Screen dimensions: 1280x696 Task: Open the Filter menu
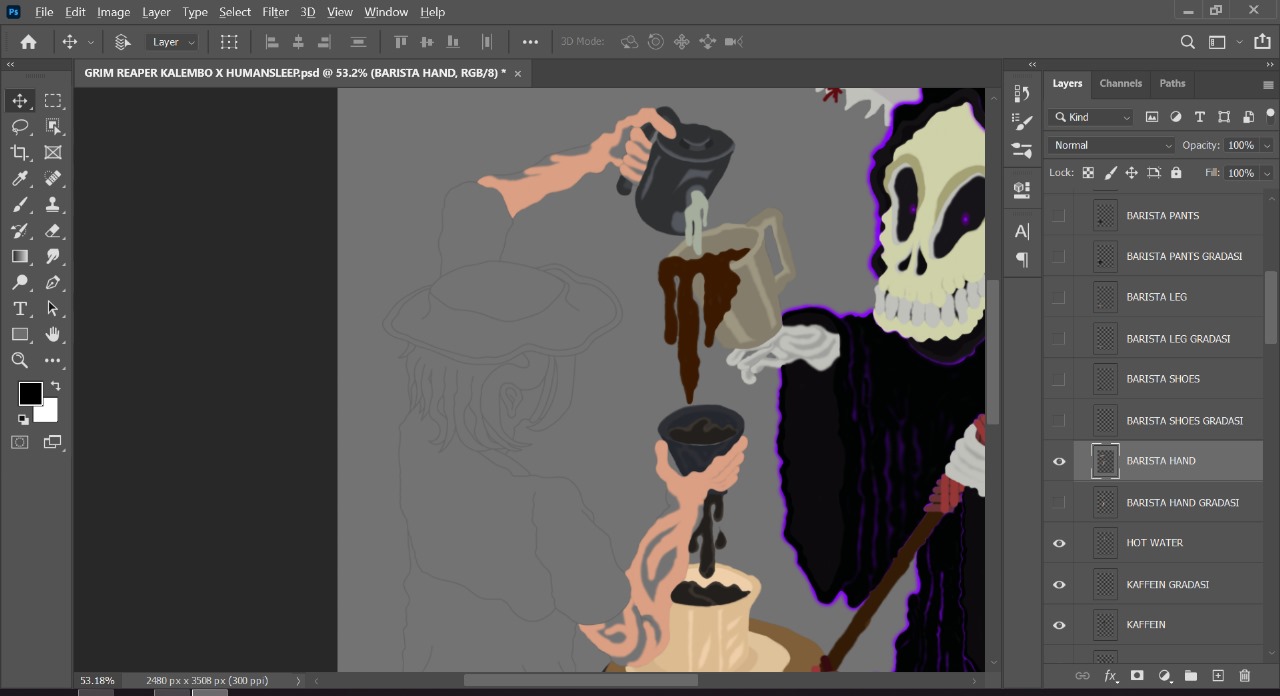click(275, 12)
